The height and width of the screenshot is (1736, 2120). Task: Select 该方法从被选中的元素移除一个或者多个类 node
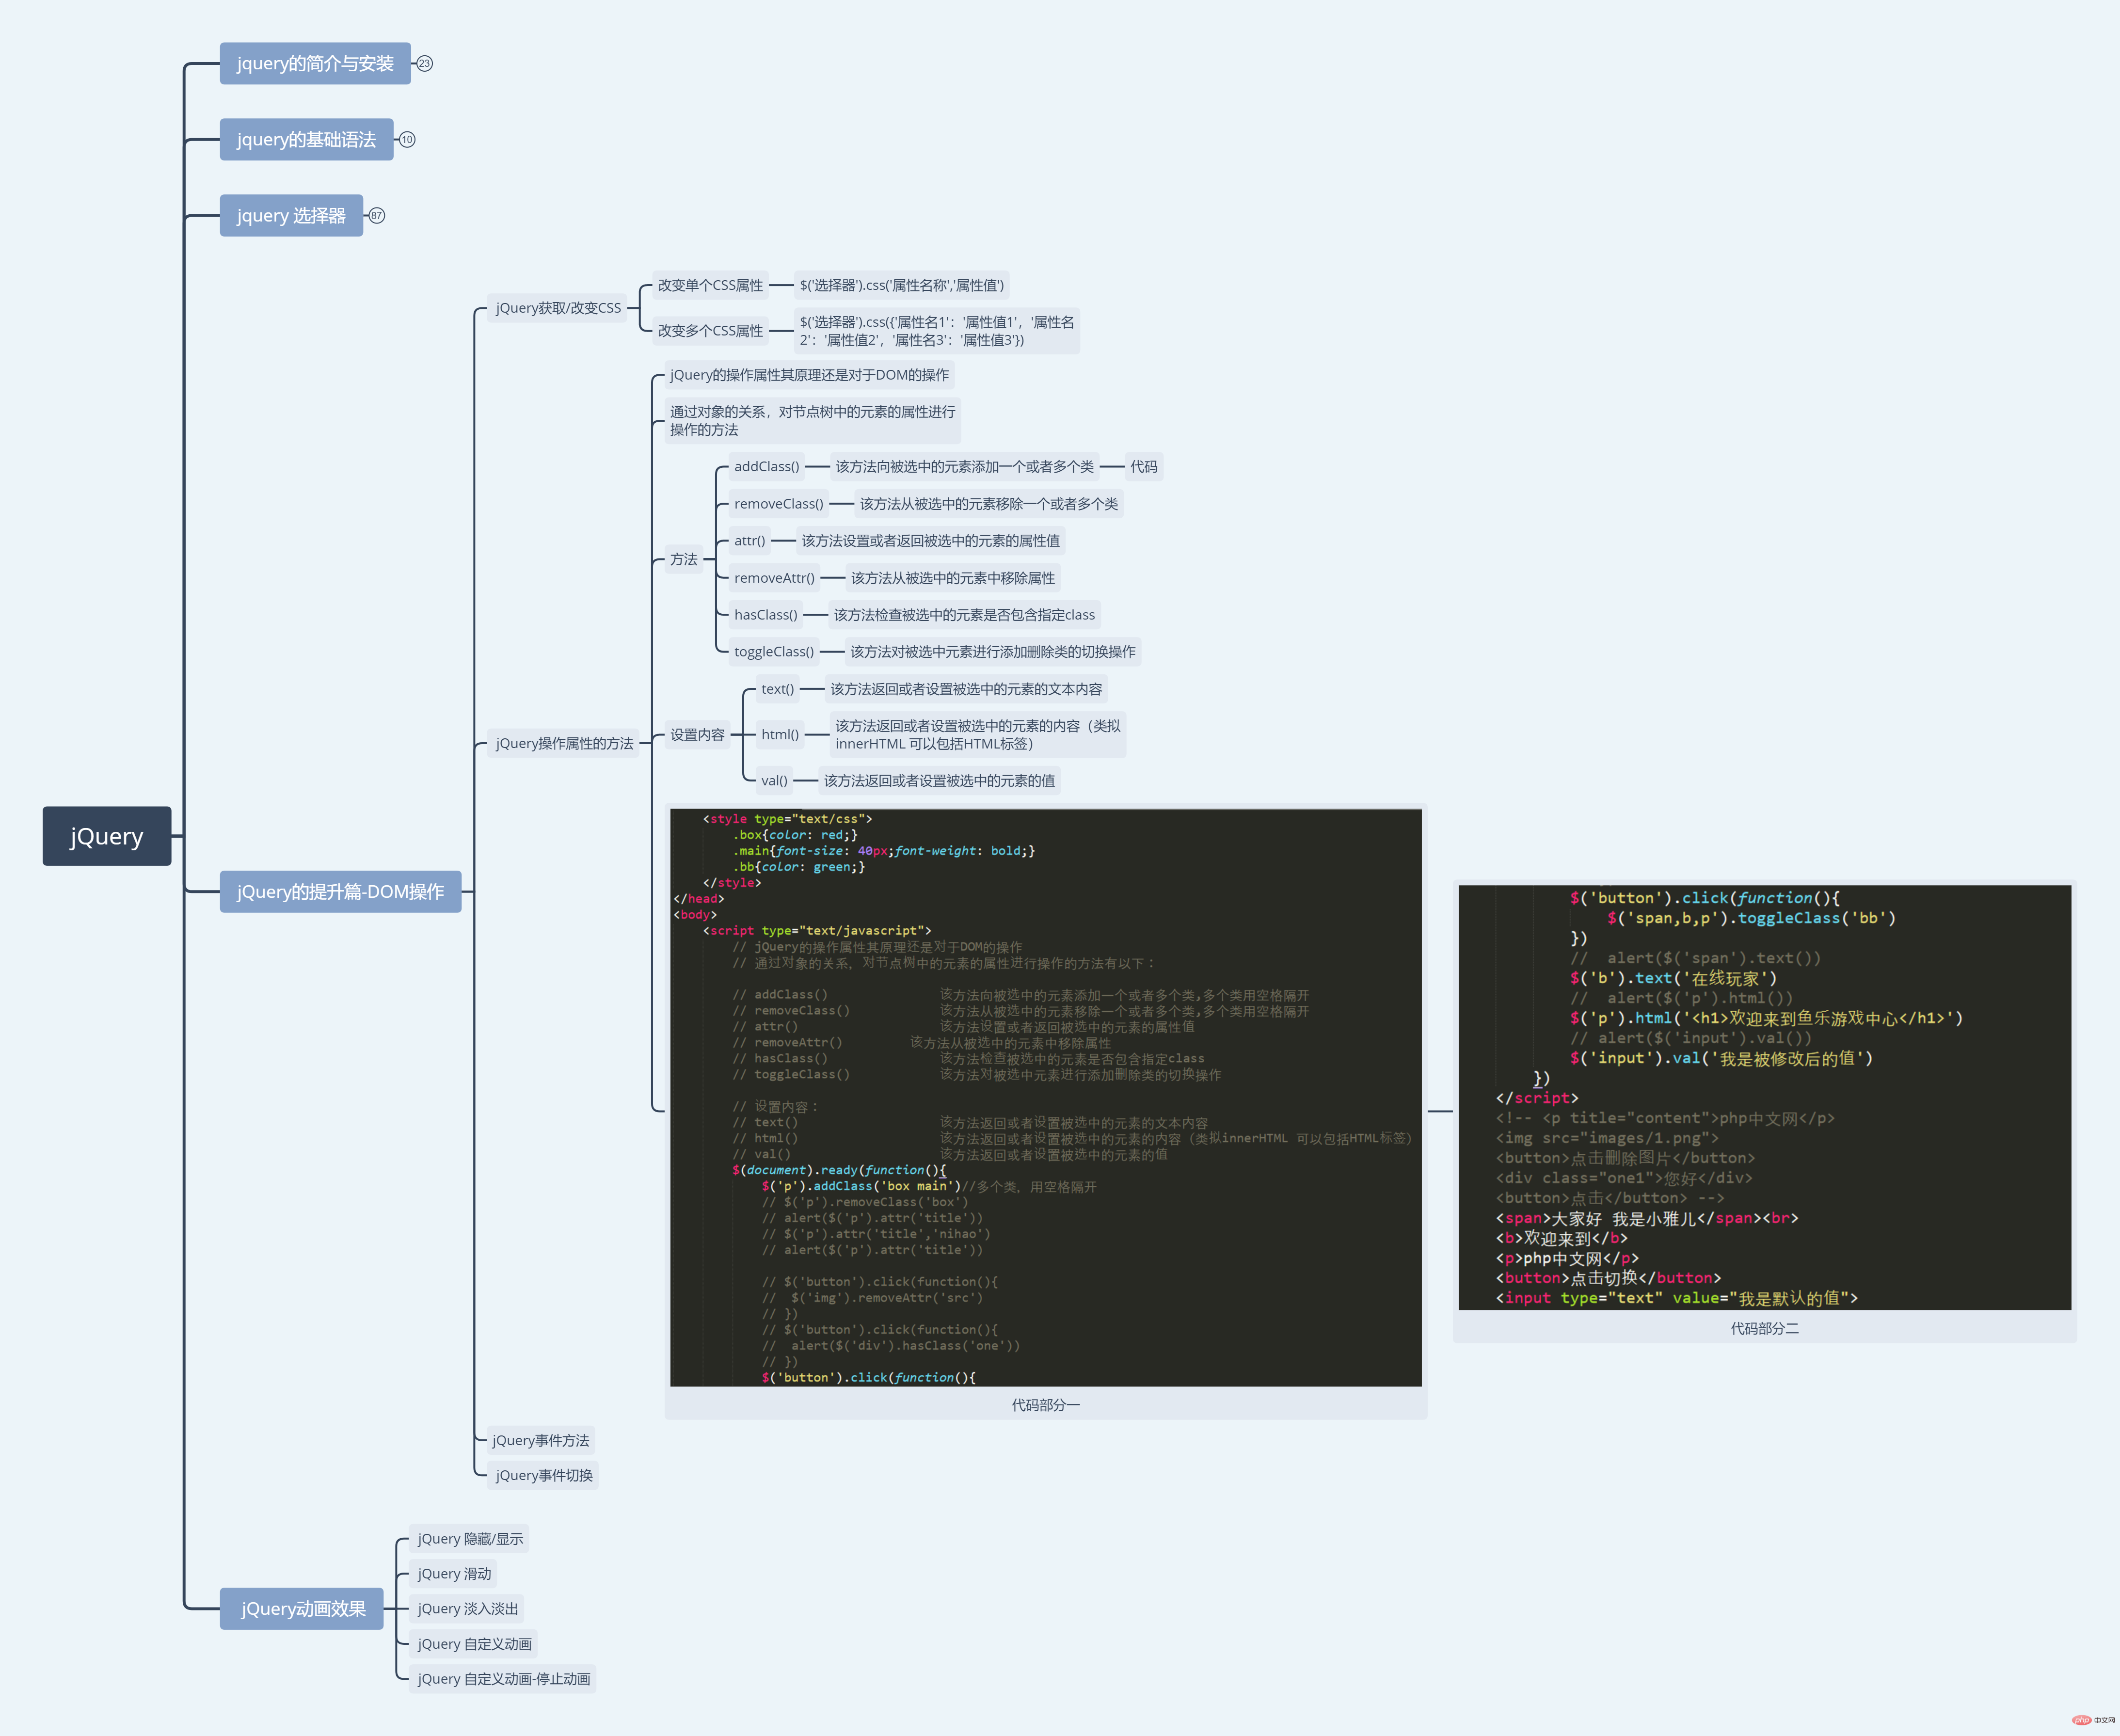(x=989, y=504)
